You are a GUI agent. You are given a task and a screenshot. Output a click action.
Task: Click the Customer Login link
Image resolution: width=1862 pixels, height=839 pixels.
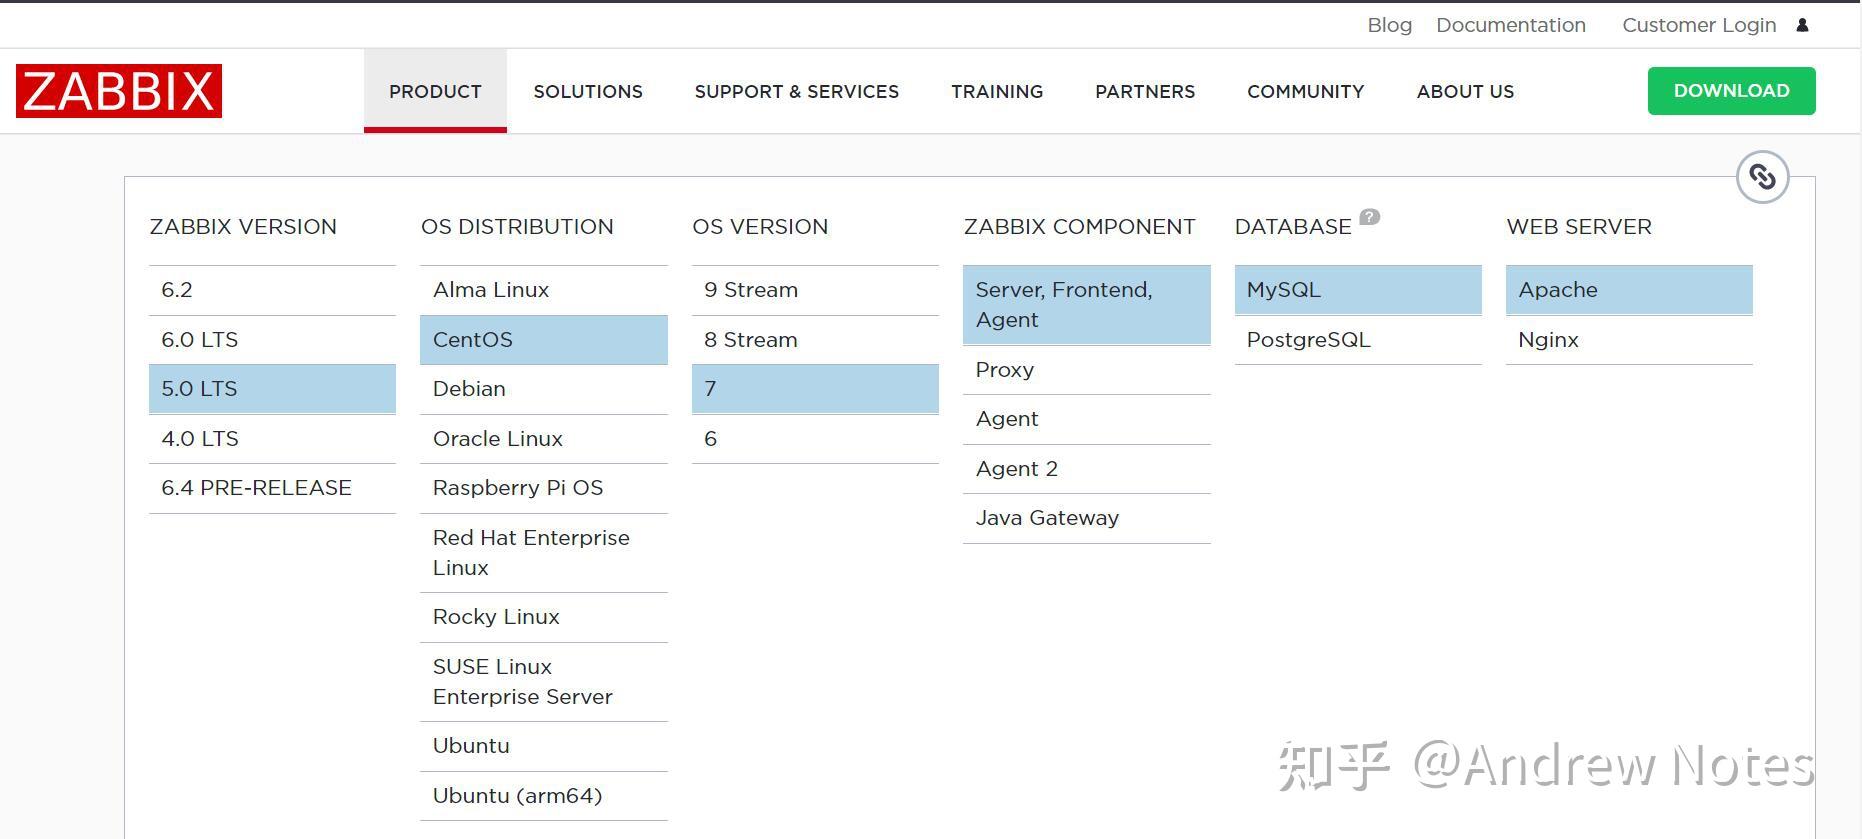[1698, 25]
